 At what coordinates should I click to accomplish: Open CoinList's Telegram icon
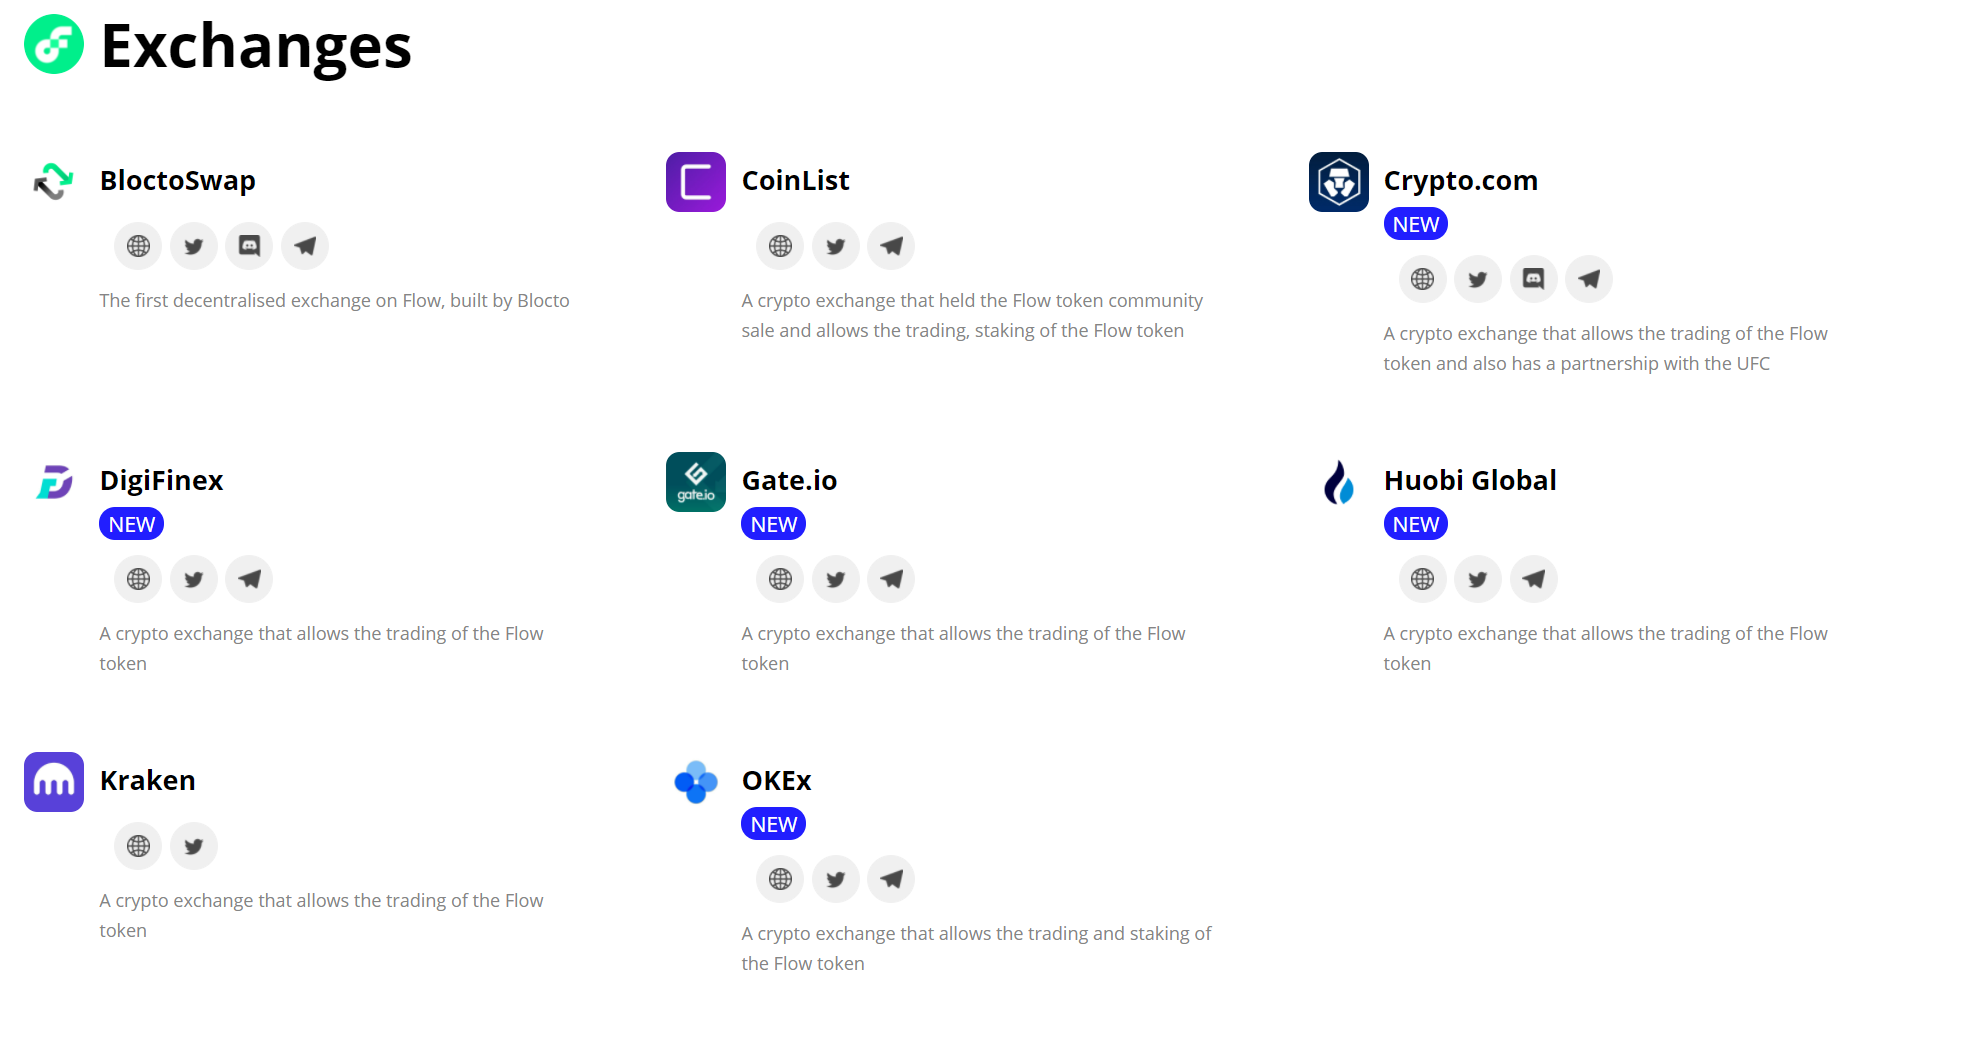[x=891, y=246]
